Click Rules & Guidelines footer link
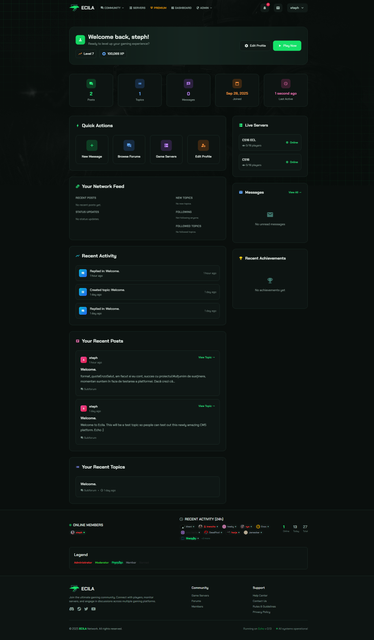 point(264,607)
